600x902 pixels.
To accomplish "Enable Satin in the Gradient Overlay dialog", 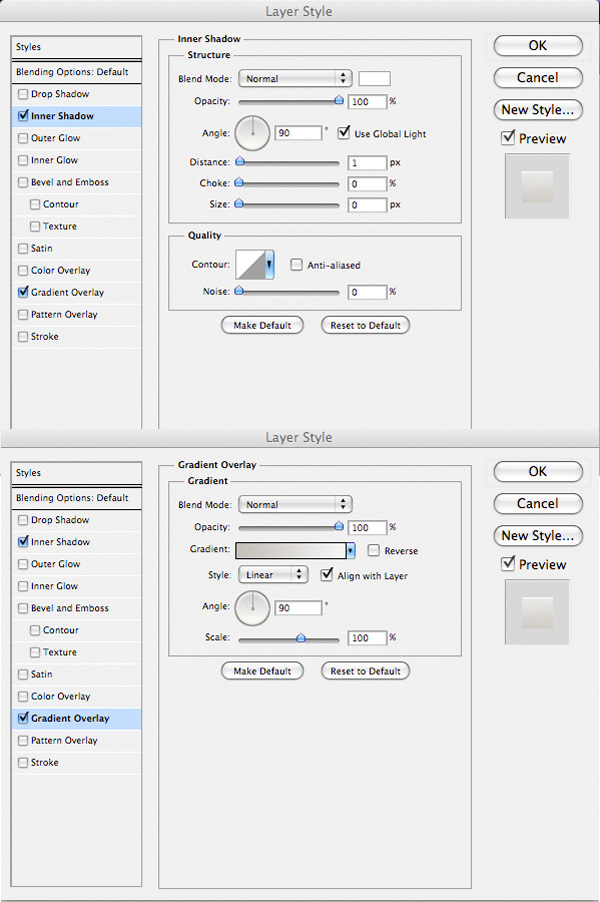I will [23, 674].
